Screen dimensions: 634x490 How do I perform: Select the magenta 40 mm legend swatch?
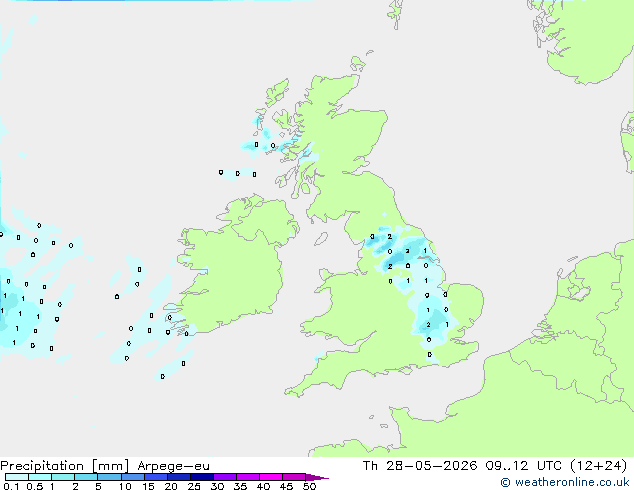tap(271, 477)
